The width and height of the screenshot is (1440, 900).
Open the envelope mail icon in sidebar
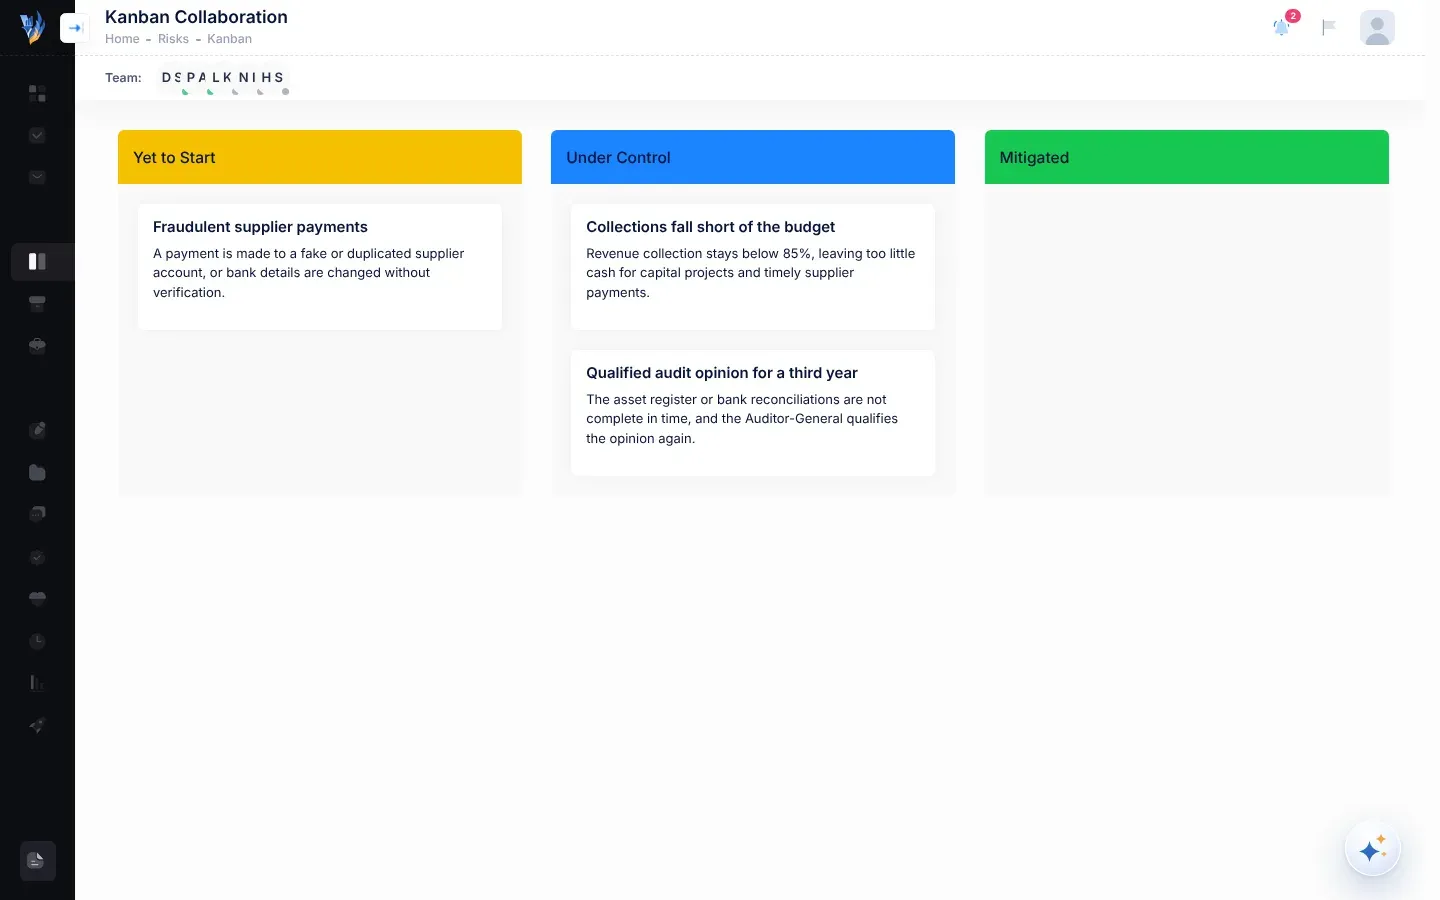coord(37,178)
